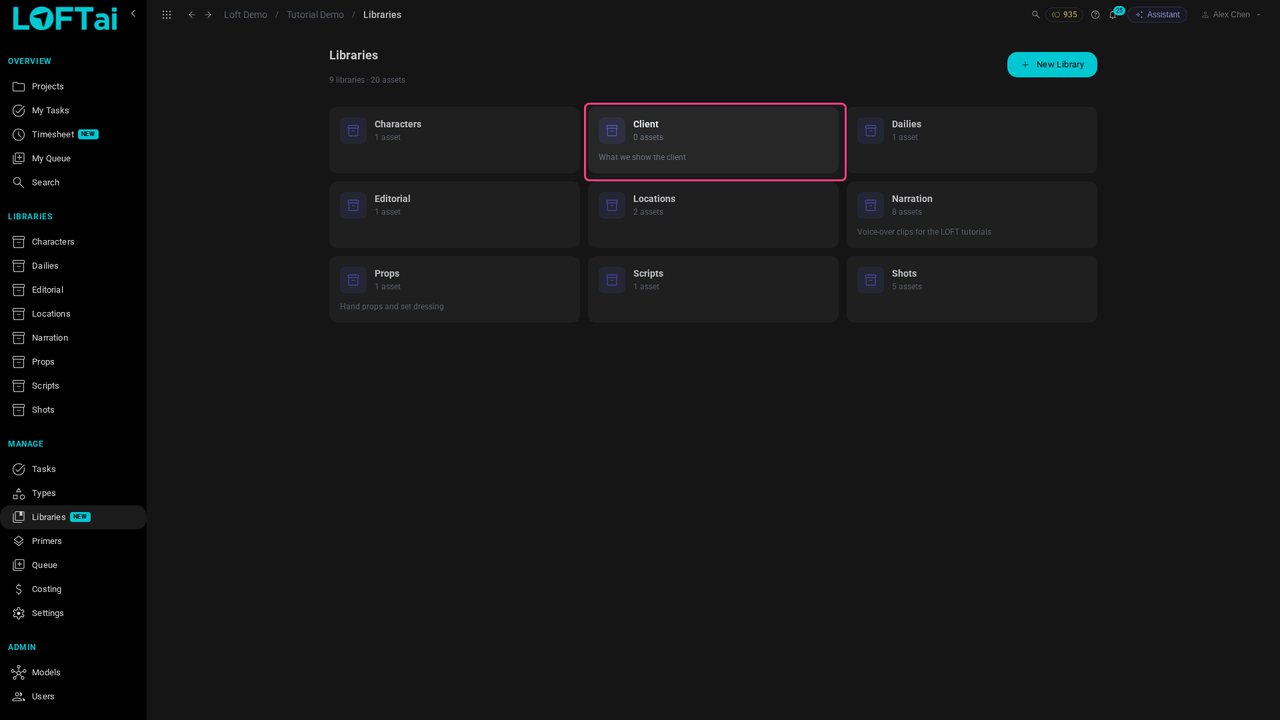Open Dailies in the sidebar library list
Image resolution: width=1280 pixels, height=720 pixels.
click(73, 266)
